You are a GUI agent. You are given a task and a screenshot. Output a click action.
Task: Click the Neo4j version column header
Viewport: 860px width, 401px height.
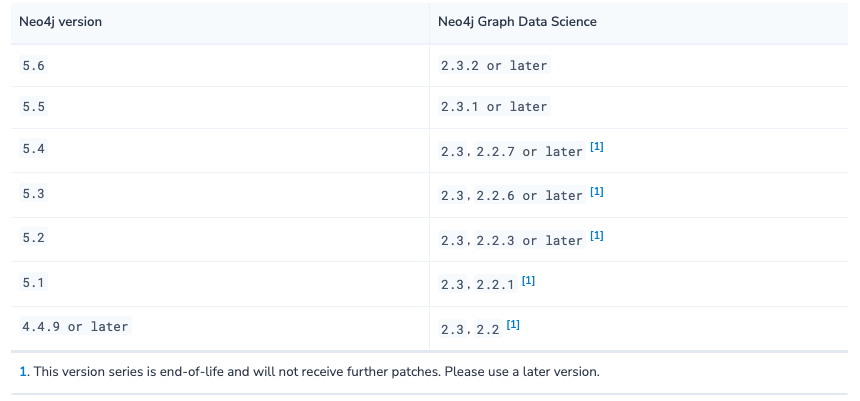coord(60,22)
